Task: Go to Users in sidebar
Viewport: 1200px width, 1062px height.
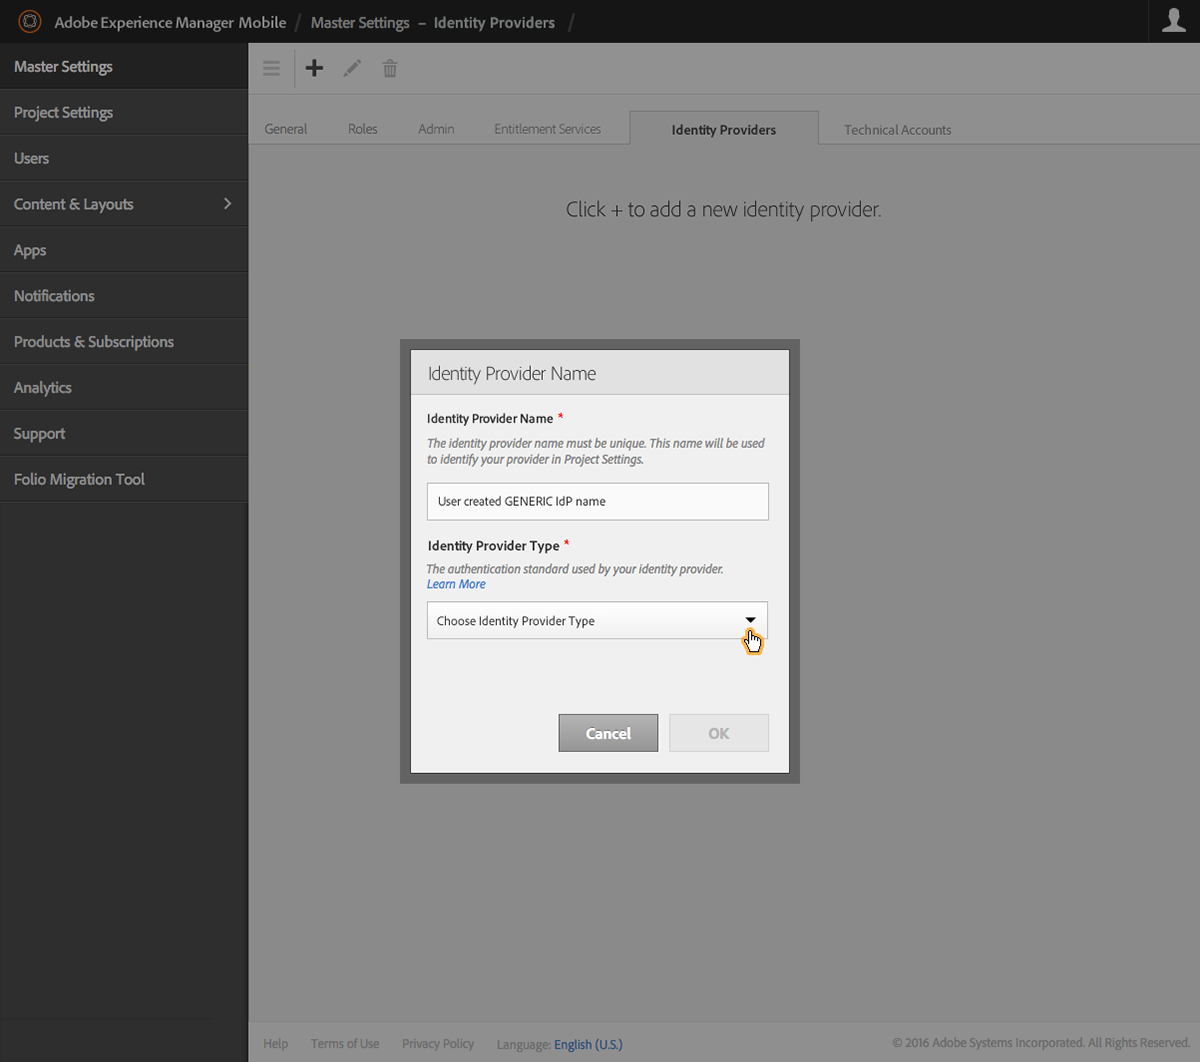Action: tap(124, 158)
